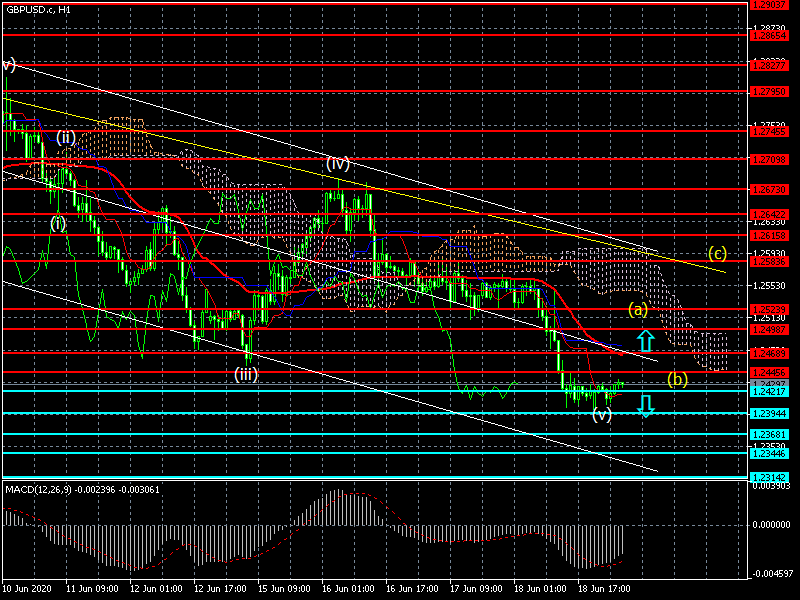Image resolution: width=800 pixels, height=600 pixels.
Task: Select the yellow (b) wave label
Action: [x=678, y=379]
